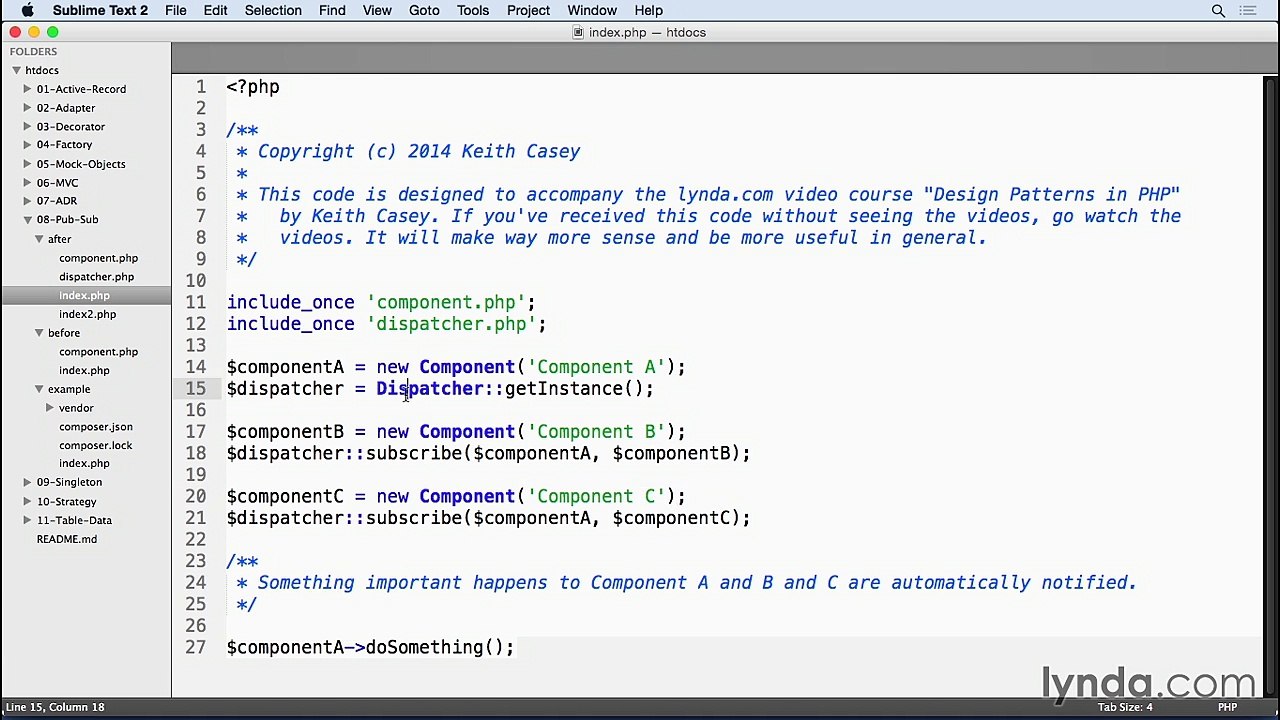The height and width of the screenshot is (720, 1280).
Task: Click line number 27 in the gutter
Action: click(x=195, y=647)
